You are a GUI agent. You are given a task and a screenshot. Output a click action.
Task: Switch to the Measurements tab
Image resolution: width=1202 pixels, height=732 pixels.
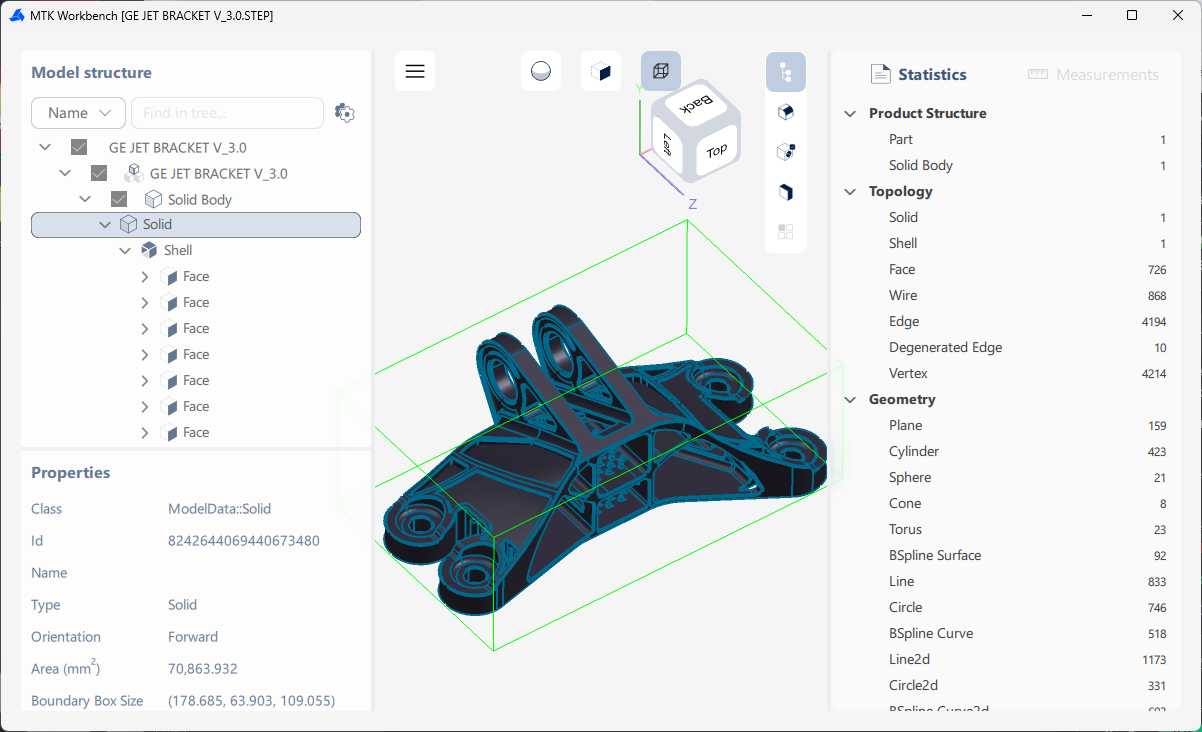1093,75
